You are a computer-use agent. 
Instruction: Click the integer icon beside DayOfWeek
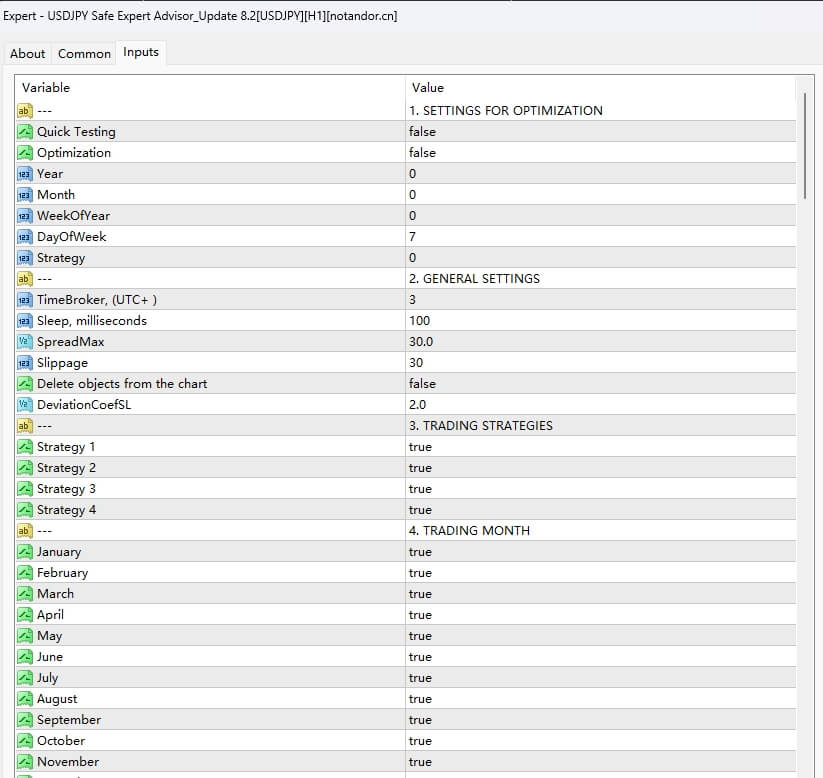pyautogui.click(x=25, y=237)
